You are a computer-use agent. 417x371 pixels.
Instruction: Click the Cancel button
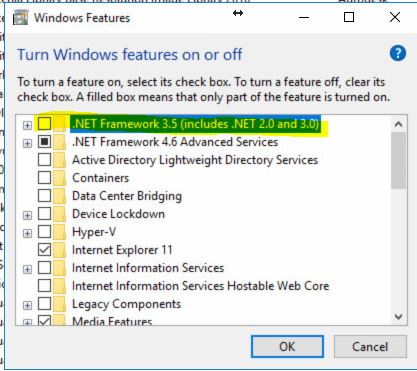(370, 347)
